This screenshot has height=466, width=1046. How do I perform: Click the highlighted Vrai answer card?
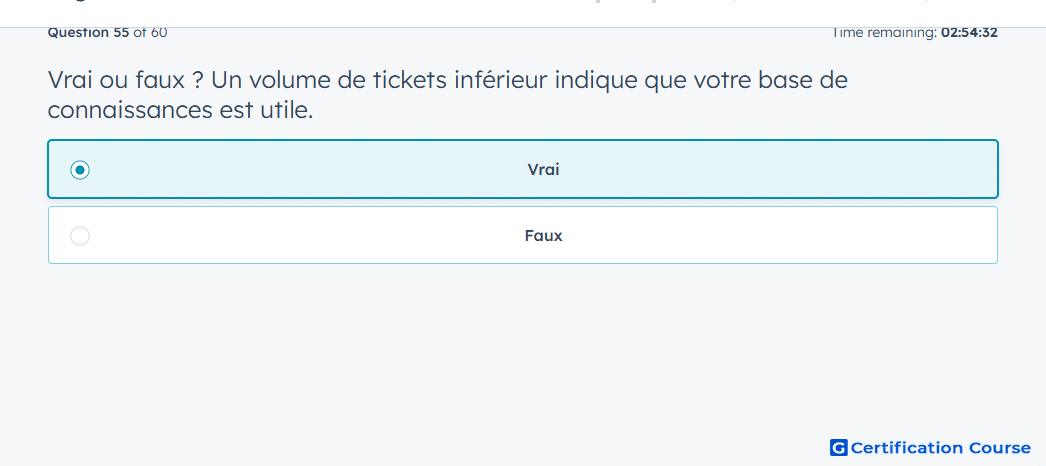523,169
